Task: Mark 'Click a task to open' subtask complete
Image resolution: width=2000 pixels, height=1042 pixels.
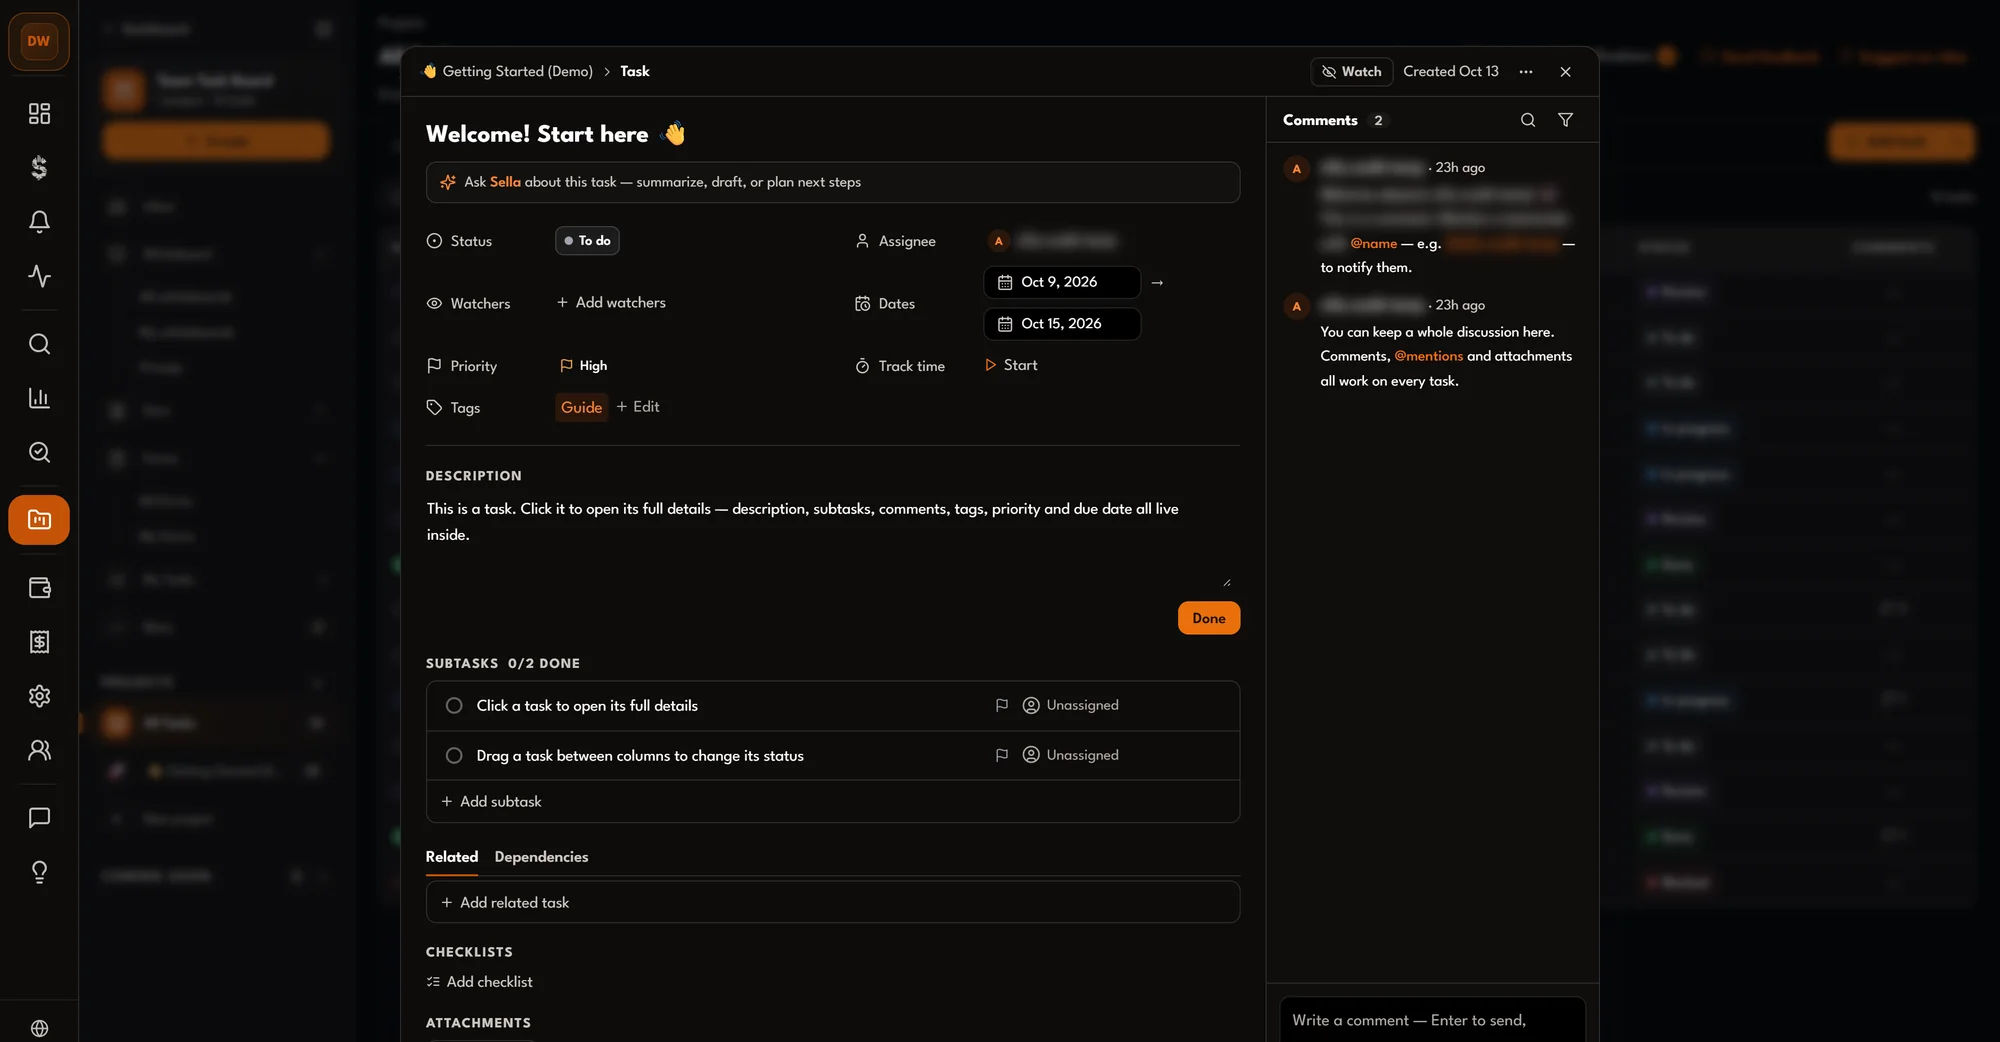Action: (454, 706)
